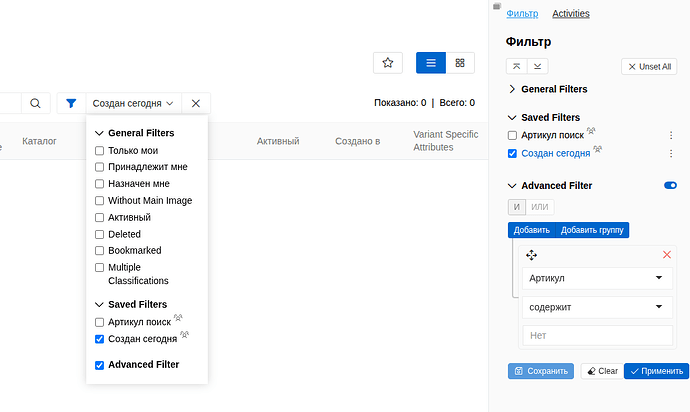Image resolution: width=690 pixels, height=412 pixels.
Task: Click Сохранить filter button
Action: click(x=541, y=371)
